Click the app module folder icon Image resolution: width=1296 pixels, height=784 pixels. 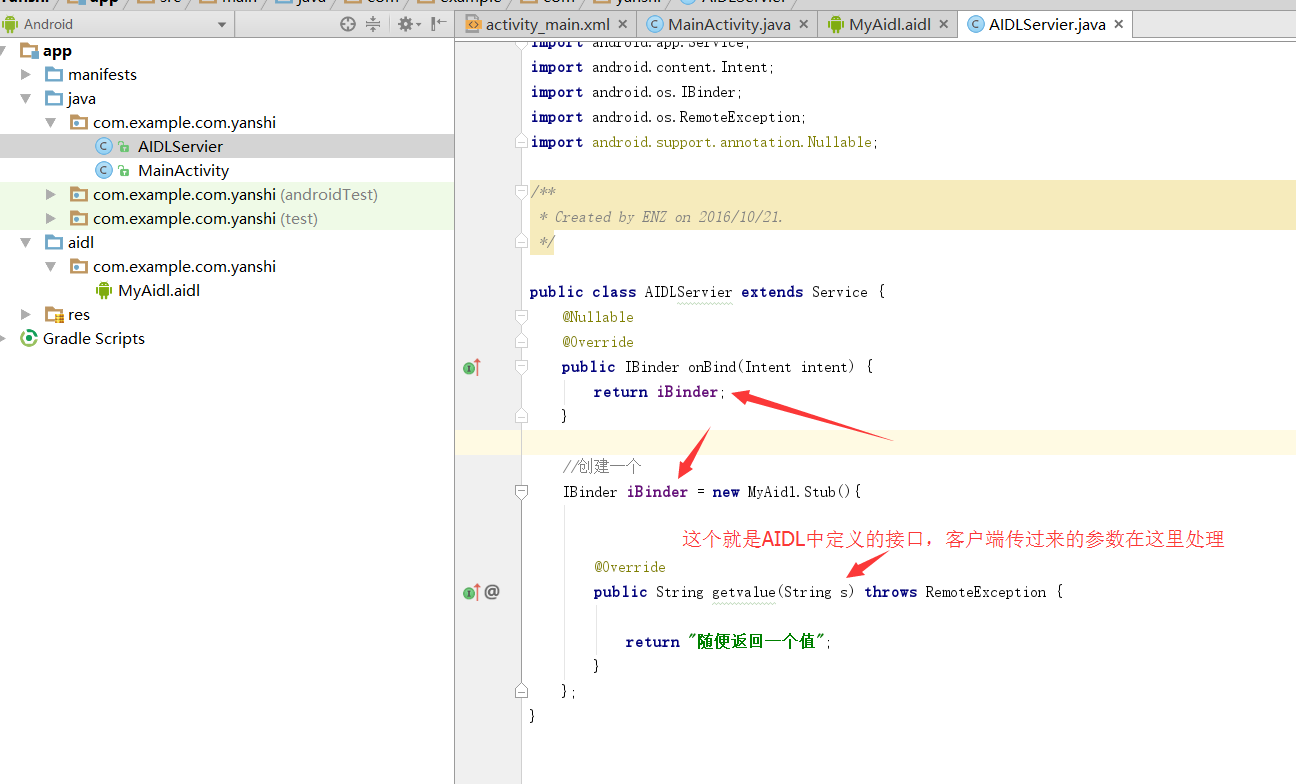(29, 50)
